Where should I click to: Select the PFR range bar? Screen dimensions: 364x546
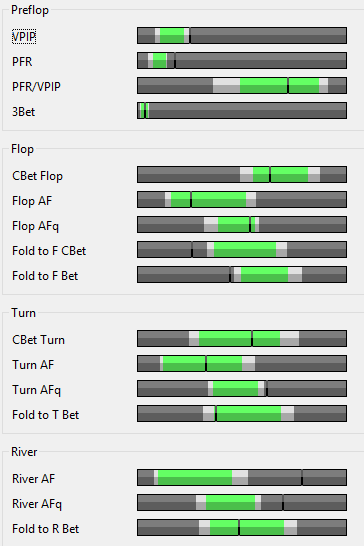242,61
